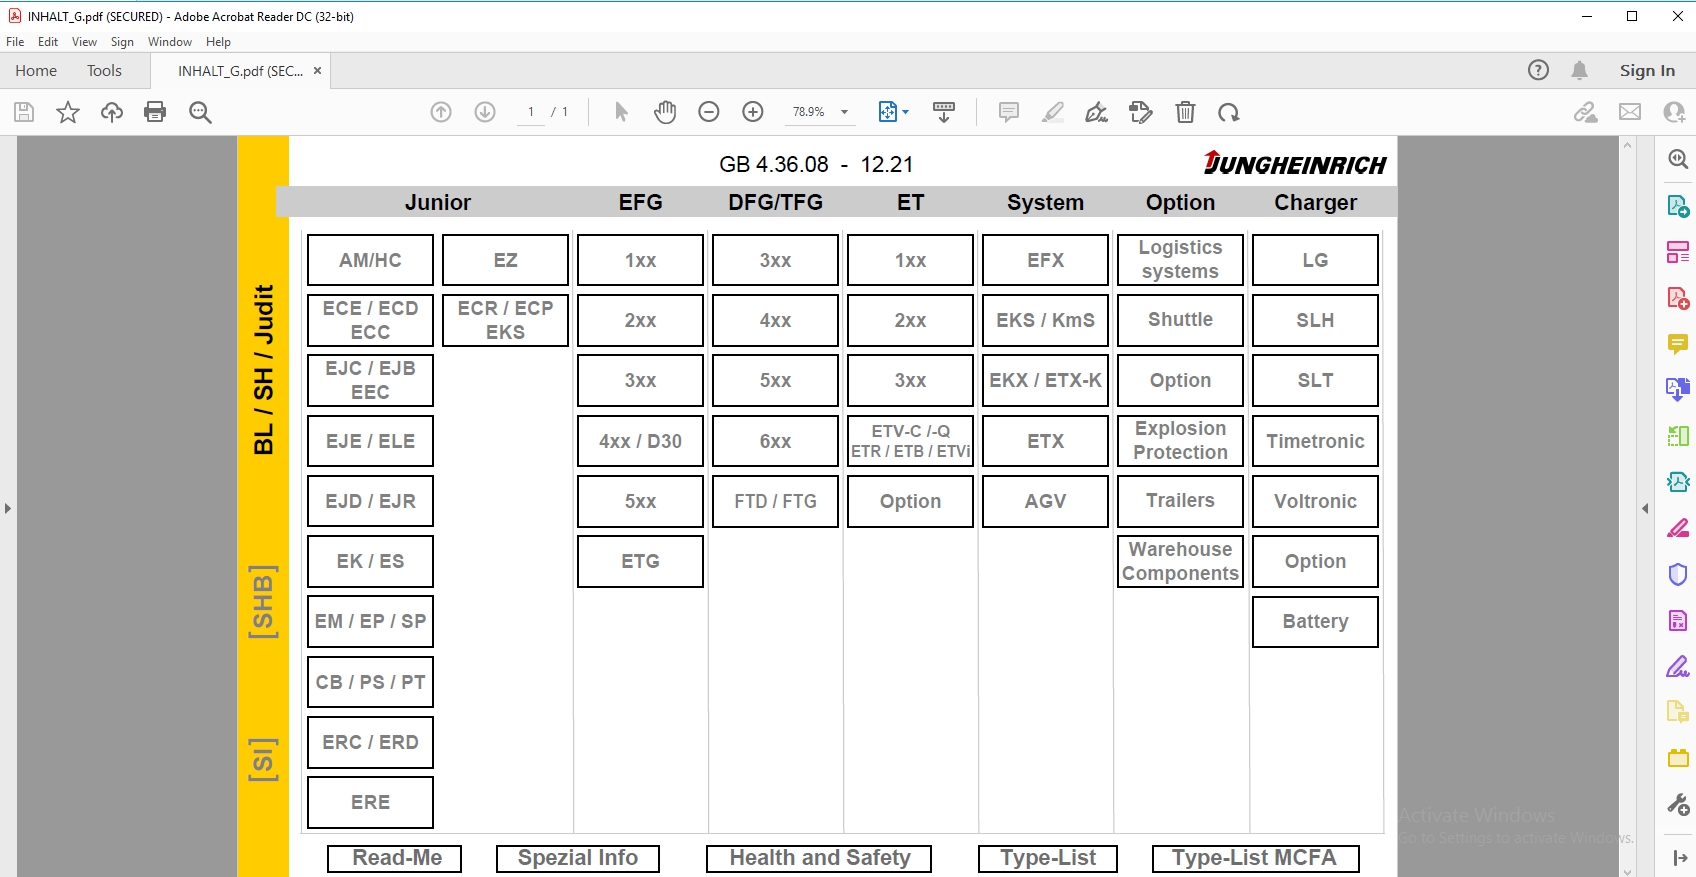The height and width of the screenshot is (877, 1696).
Task: Open the Timetronic charger box
Action: 1315,441
